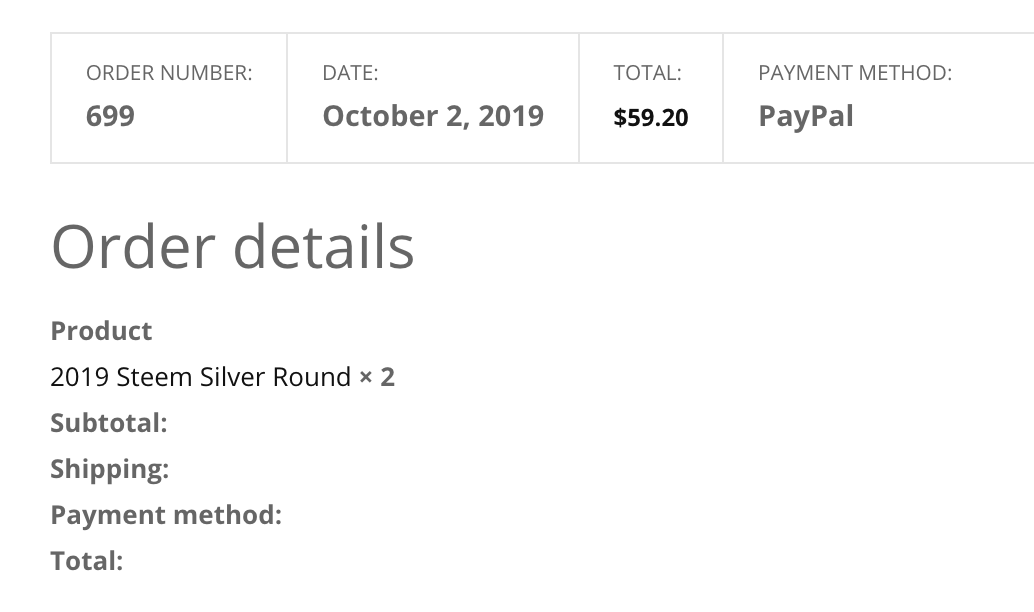Click the uppercase TOTAL label in top summary
This screenshot has height=612, width=1034.
coord(647,73)
